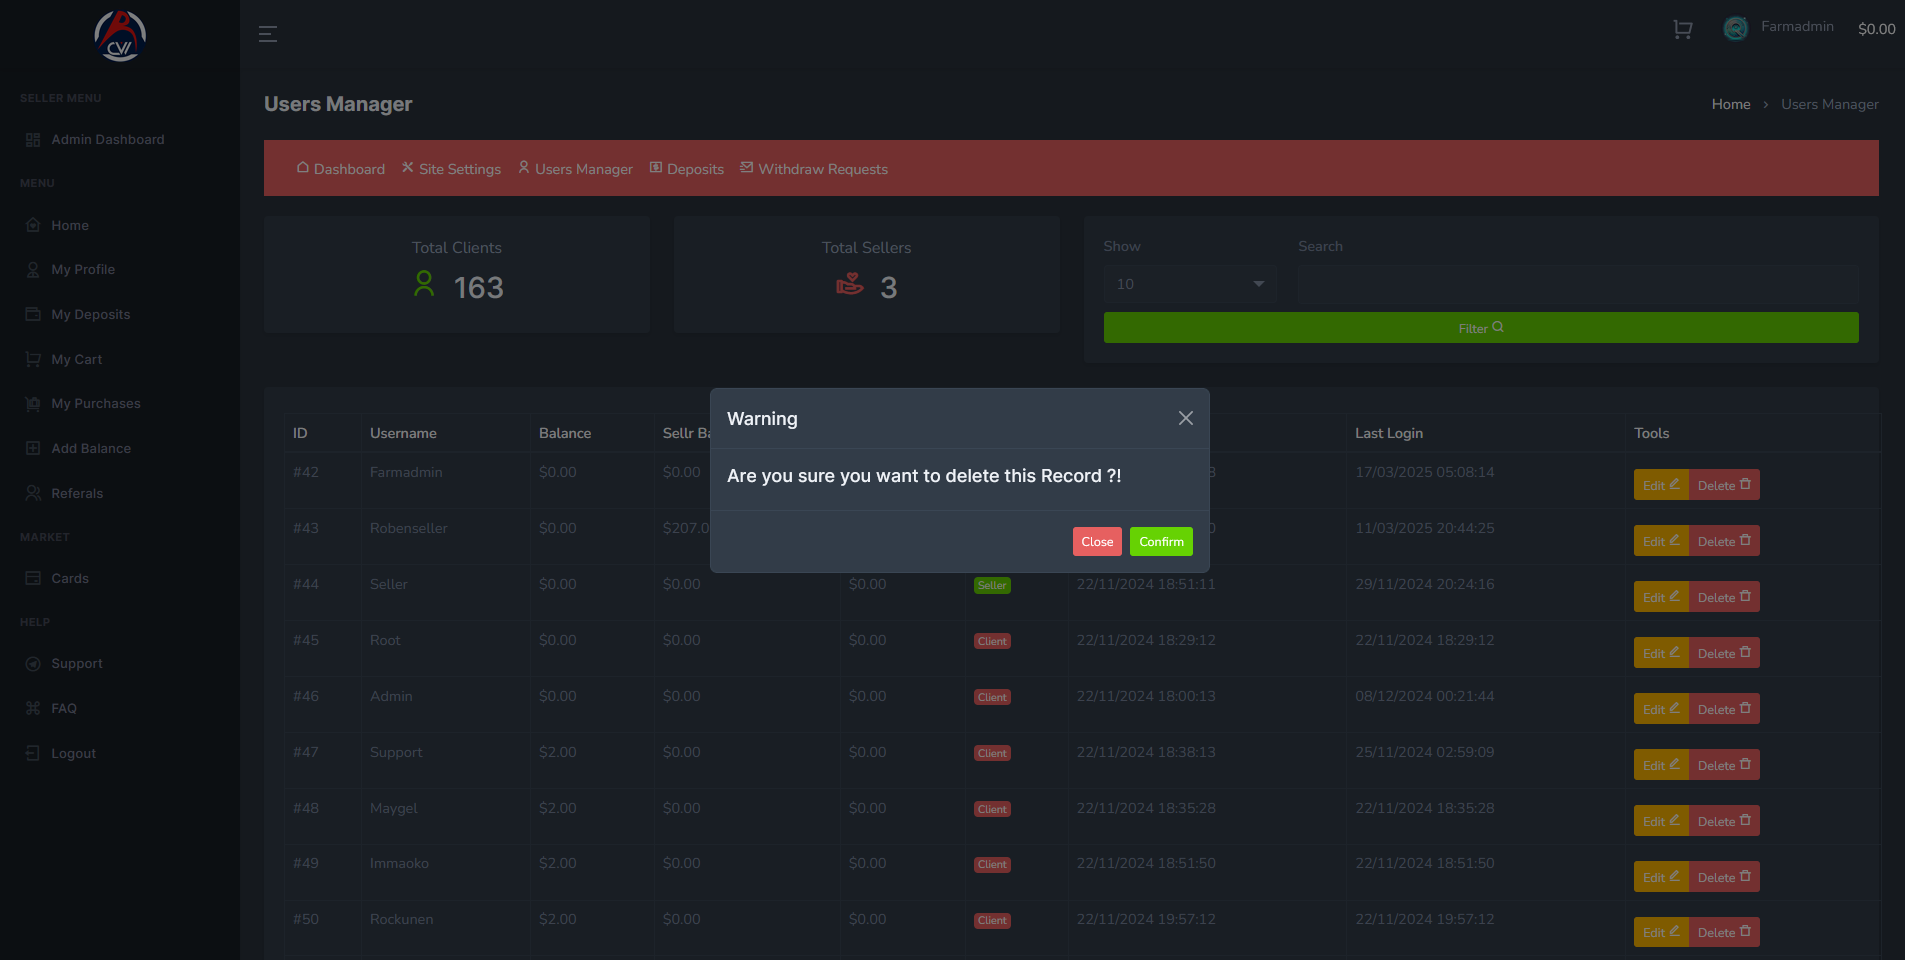Delete the Maygel user row
1905x960 pixels.
(1725, 821)
